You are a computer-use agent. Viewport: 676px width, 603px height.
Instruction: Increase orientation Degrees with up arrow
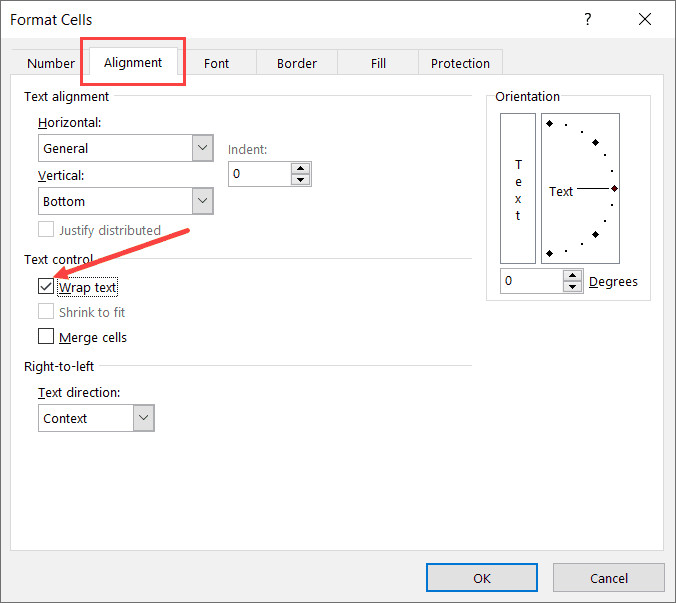[x=572, y=275]
